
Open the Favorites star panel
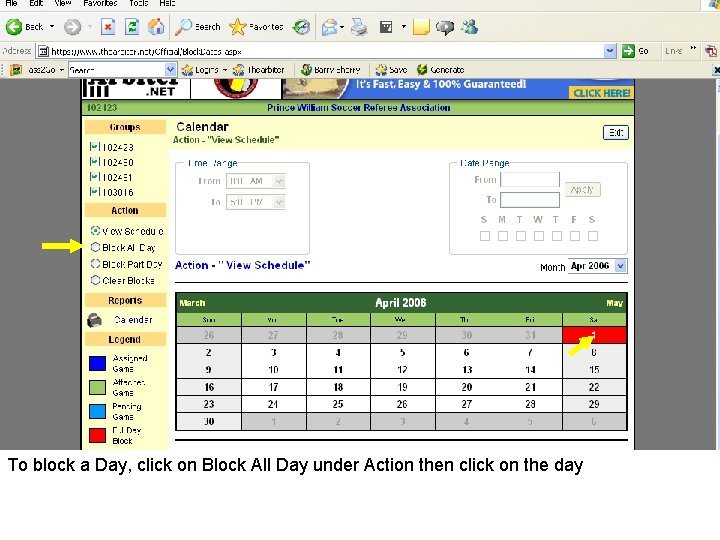click(x=256, y=27)
